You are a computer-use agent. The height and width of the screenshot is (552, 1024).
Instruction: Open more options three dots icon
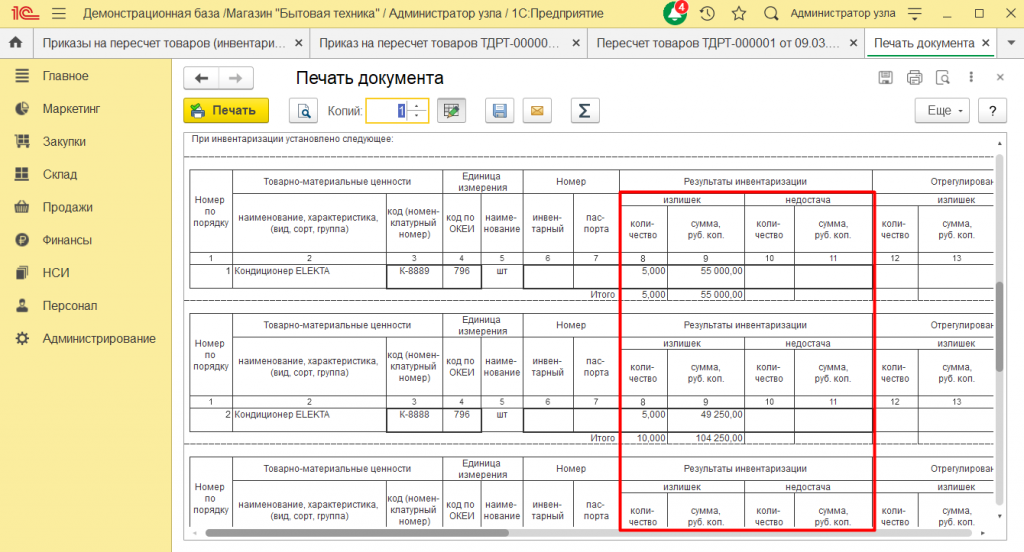[x=971, y=77]
